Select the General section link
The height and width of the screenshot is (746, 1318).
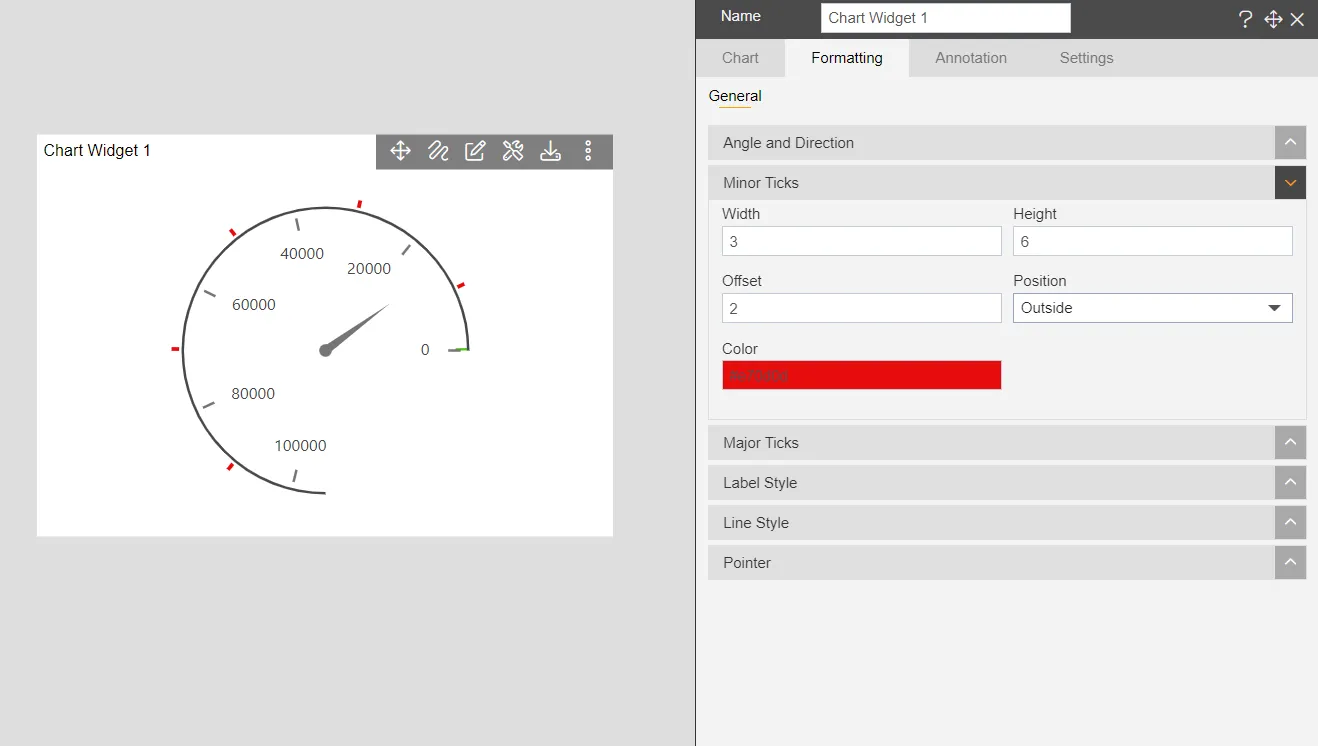click(x=735, y=95)
